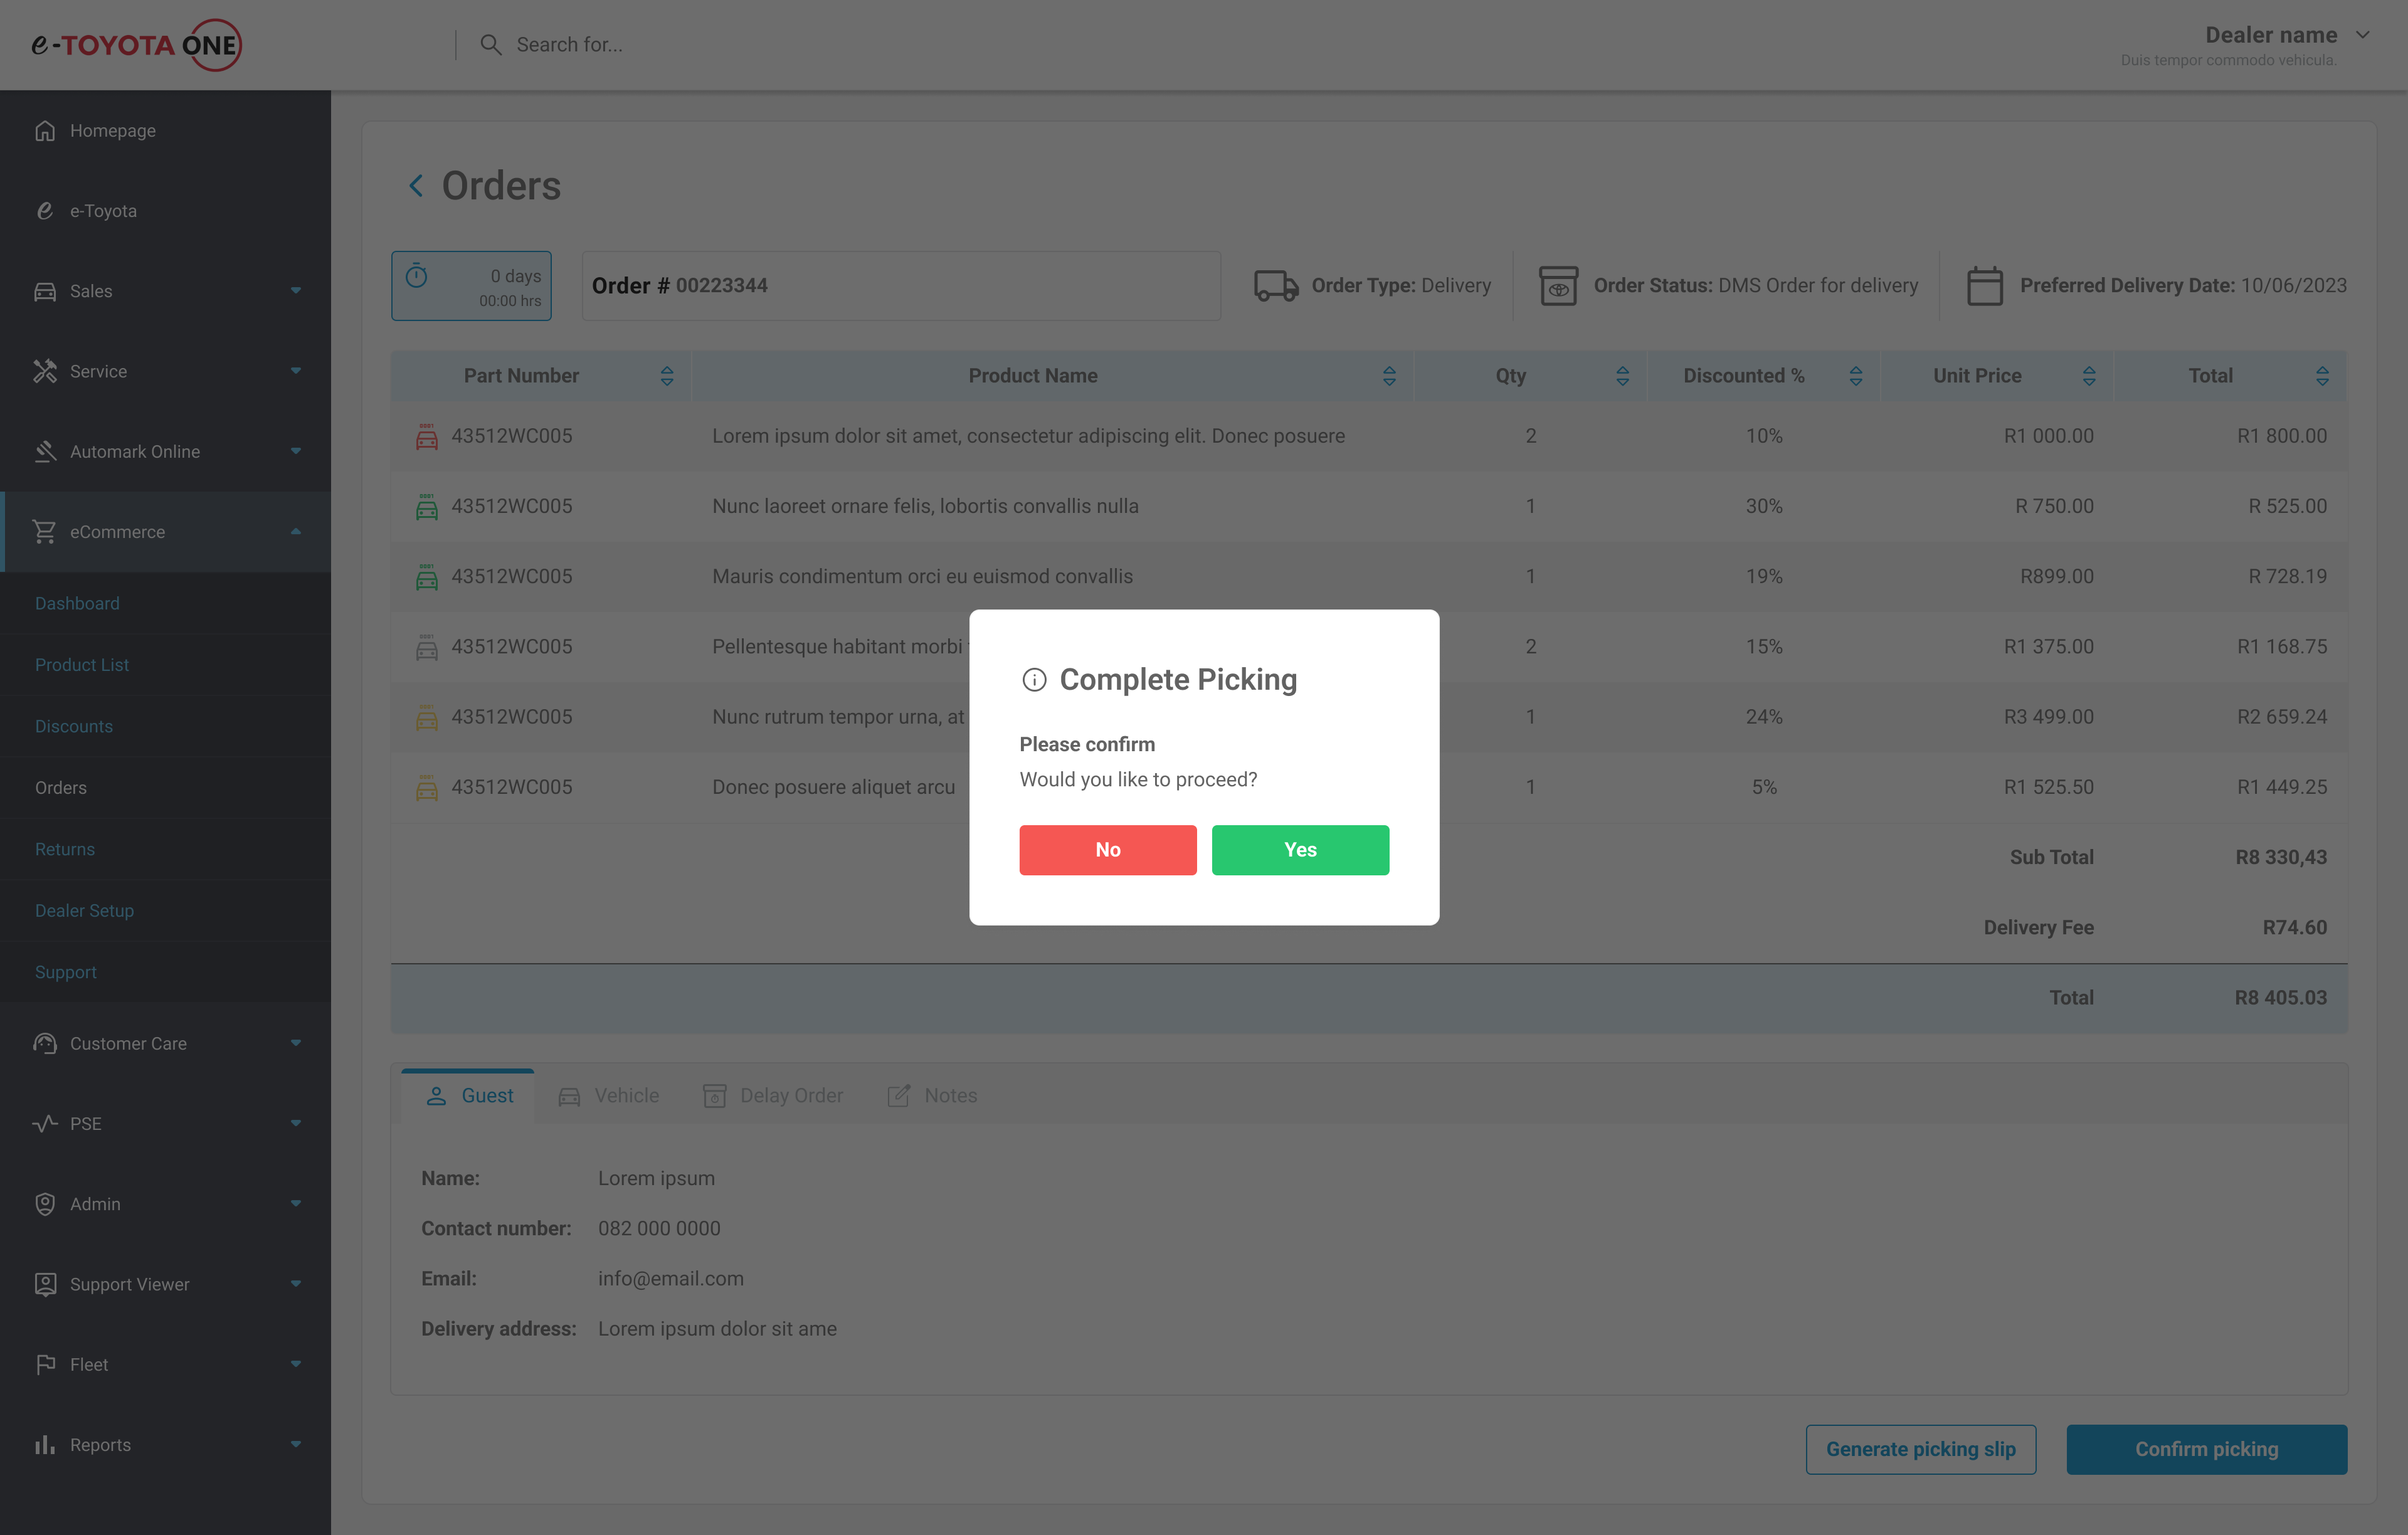This screenshot has width=2408, height=1535.
Task: Click the calendar icon for delivery date
Action: click(x=1984, y=286)
